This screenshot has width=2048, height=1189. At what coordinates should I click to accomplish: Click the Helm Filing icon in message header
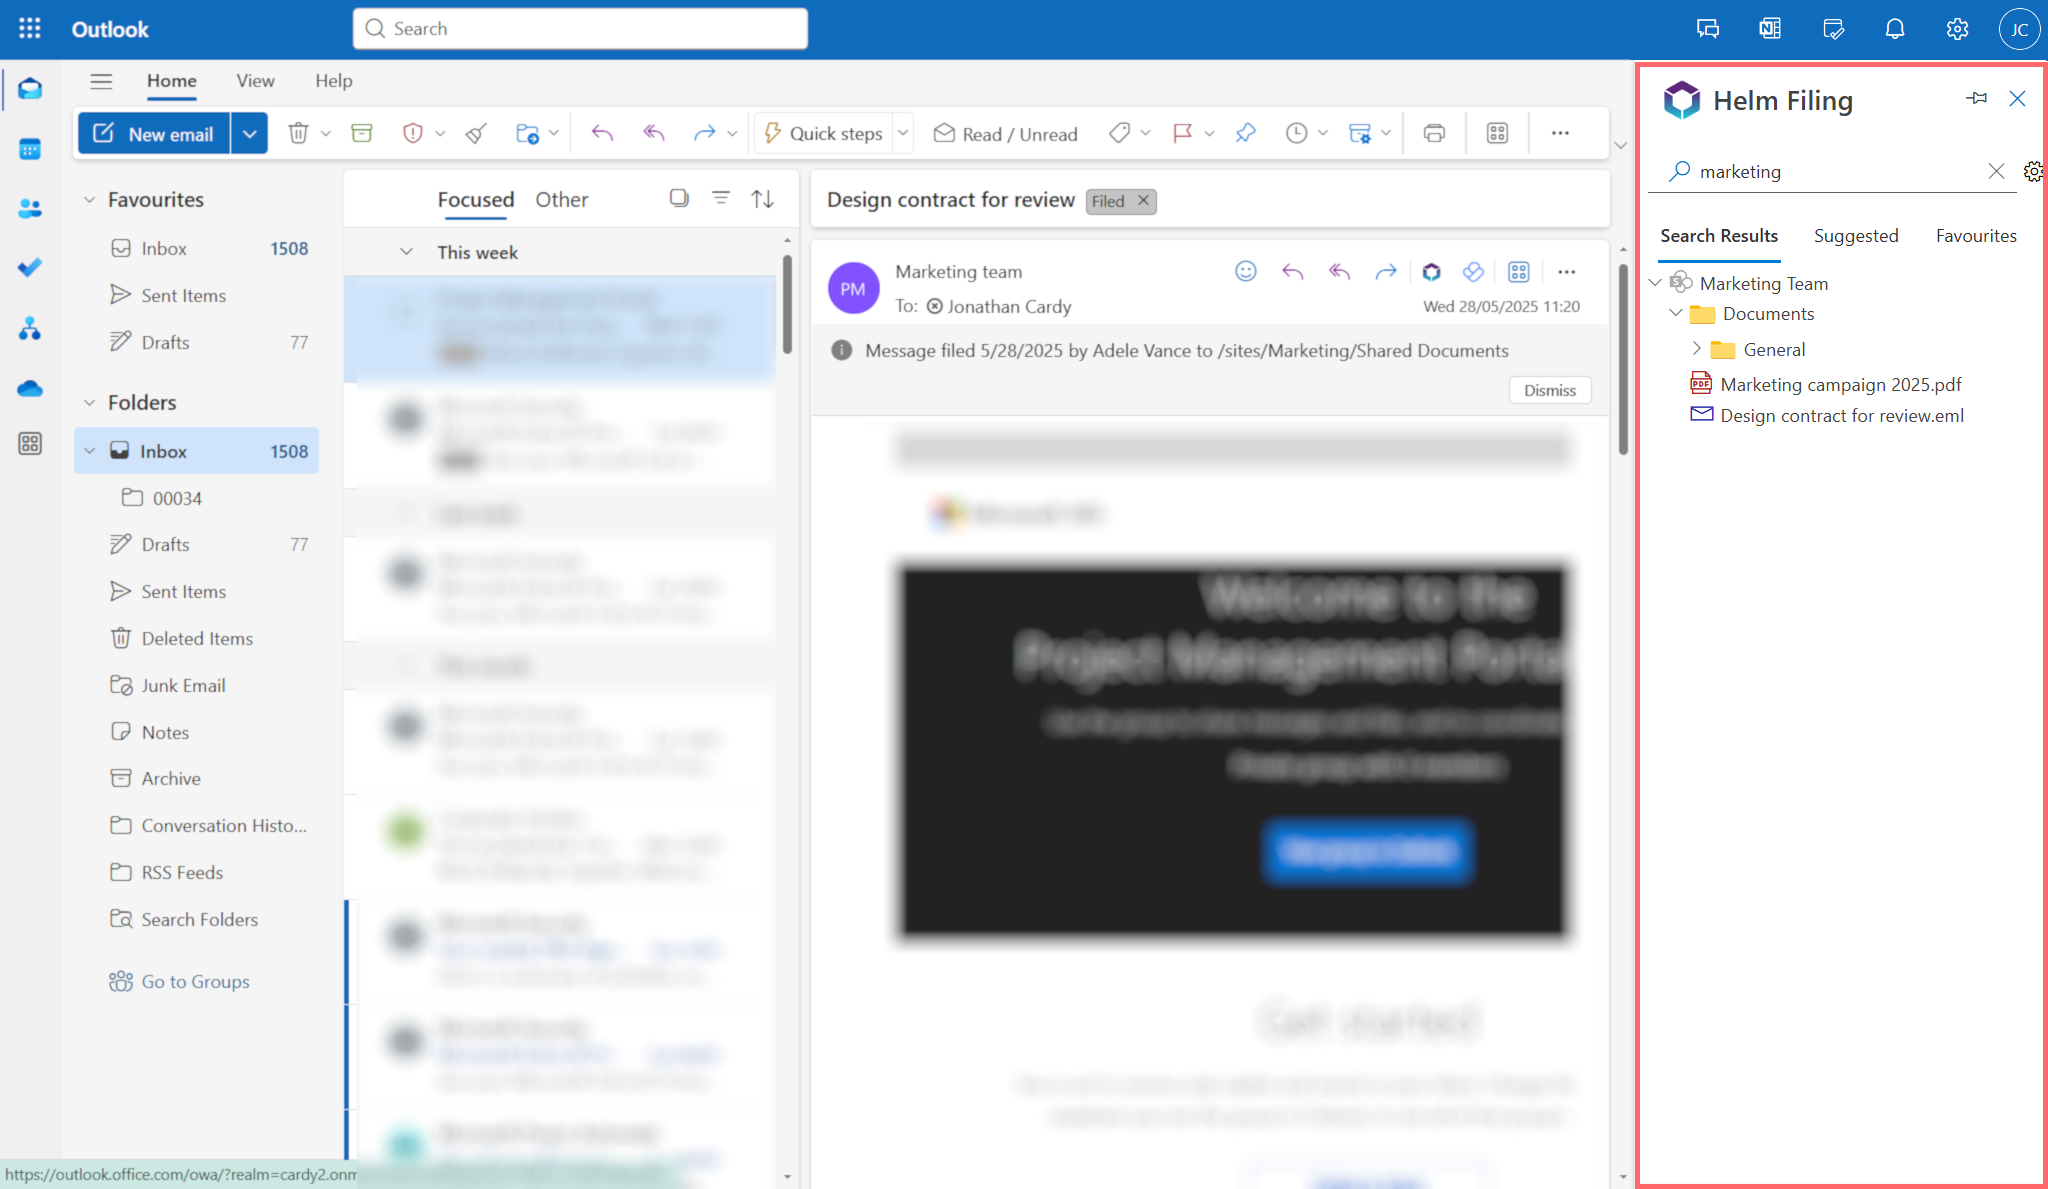click(x=1431, y=272)
